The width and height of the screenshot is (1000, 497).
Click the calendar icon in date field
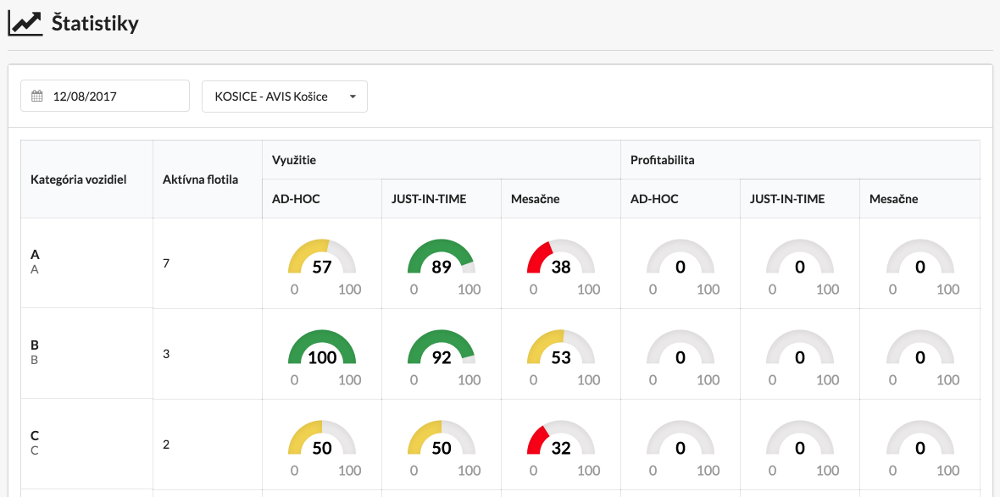coord(37,97)
